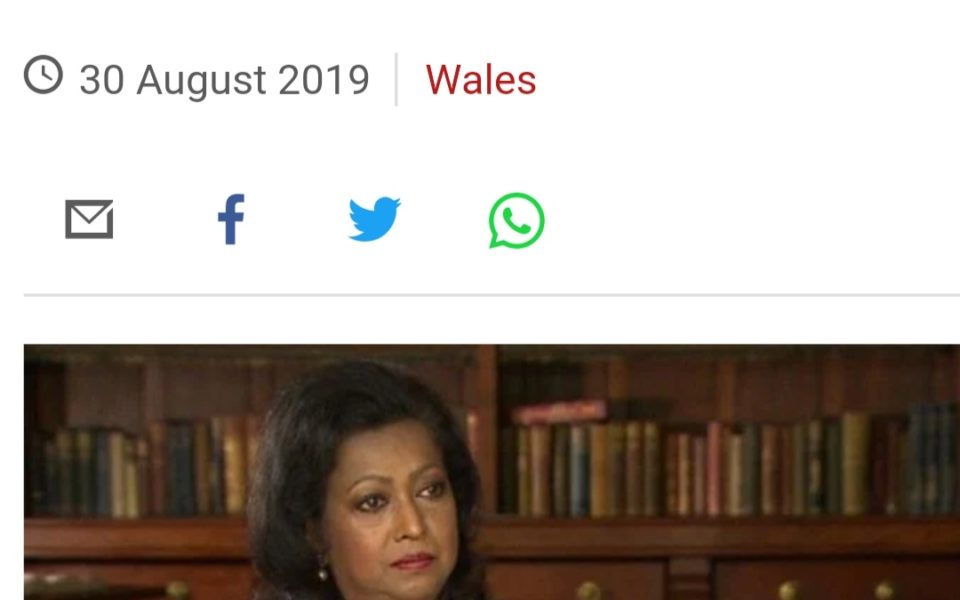Click the vertical separator before Wales
Screen dimensions: 960x600
(396, 80)
